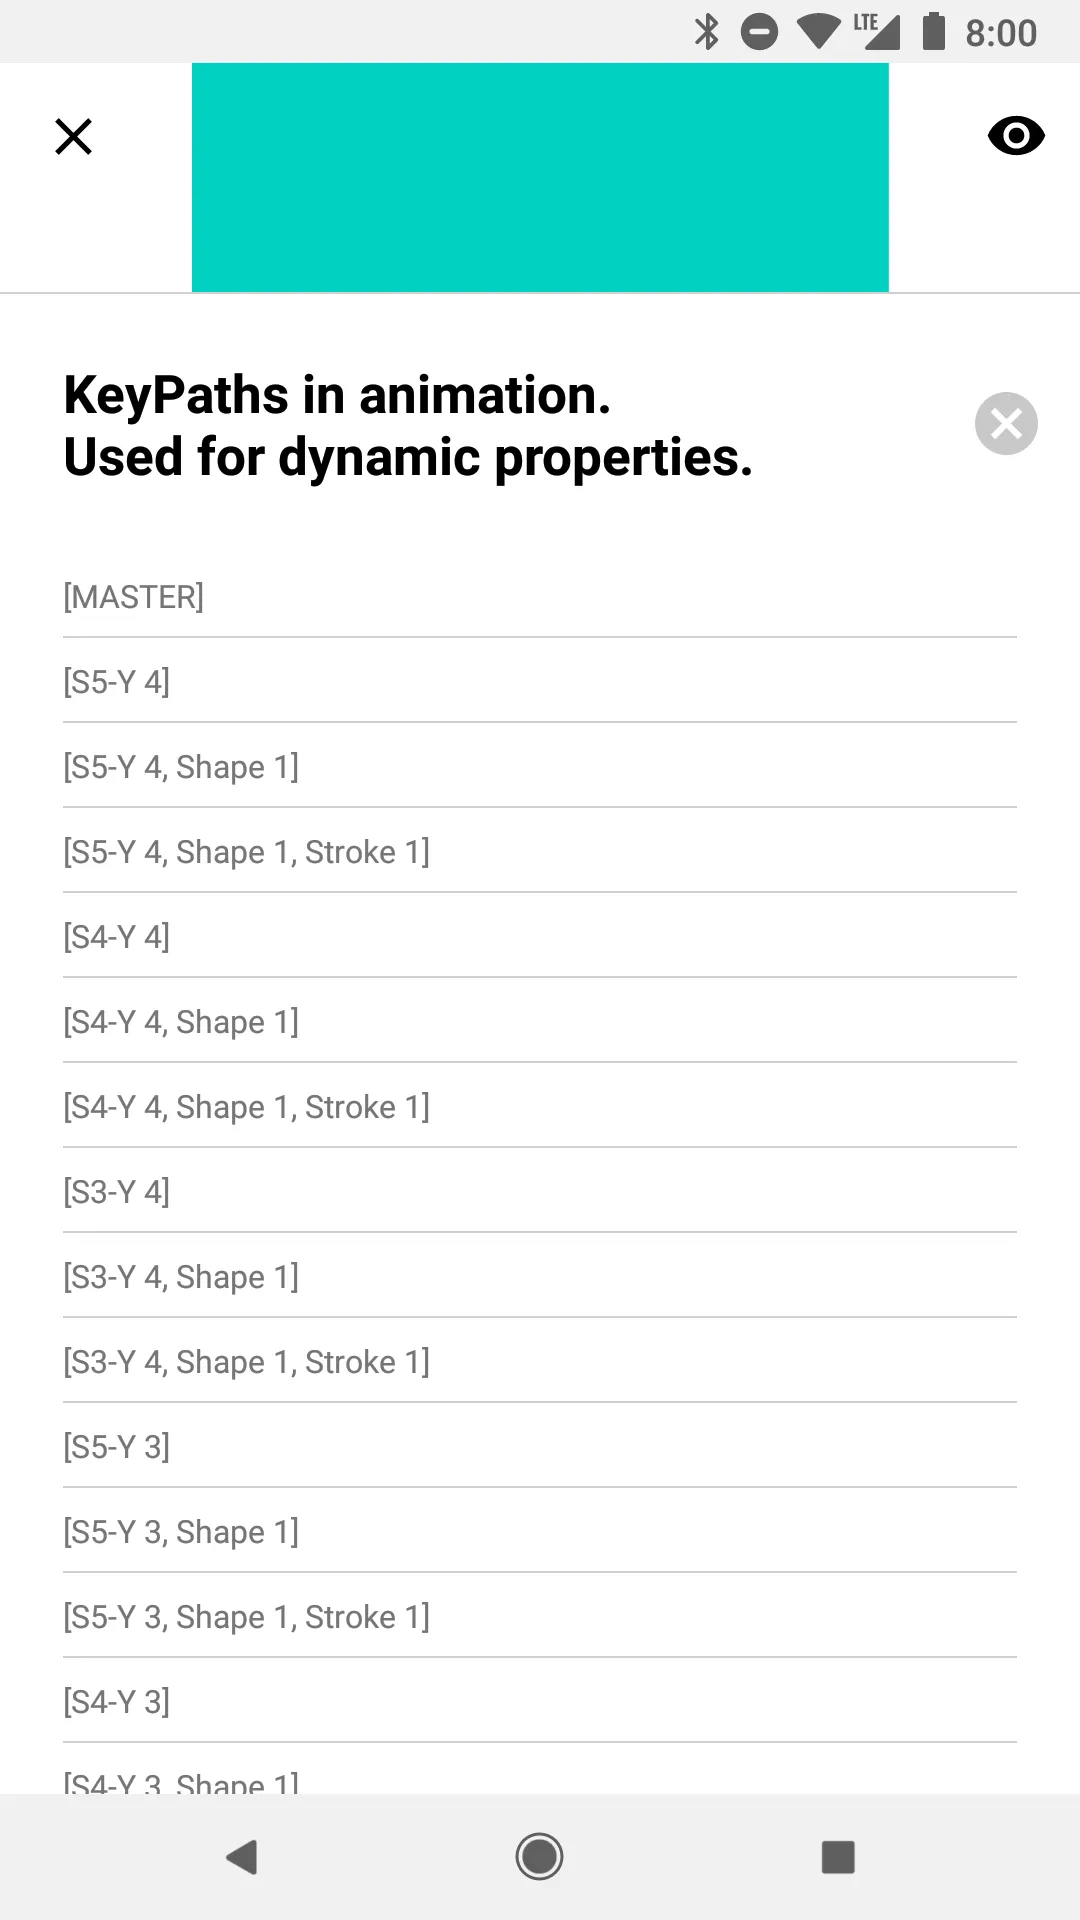Toggle the eye visibility icon
The image size is (1080, 1920).
pyautogui.click(x=1016, y=135)
